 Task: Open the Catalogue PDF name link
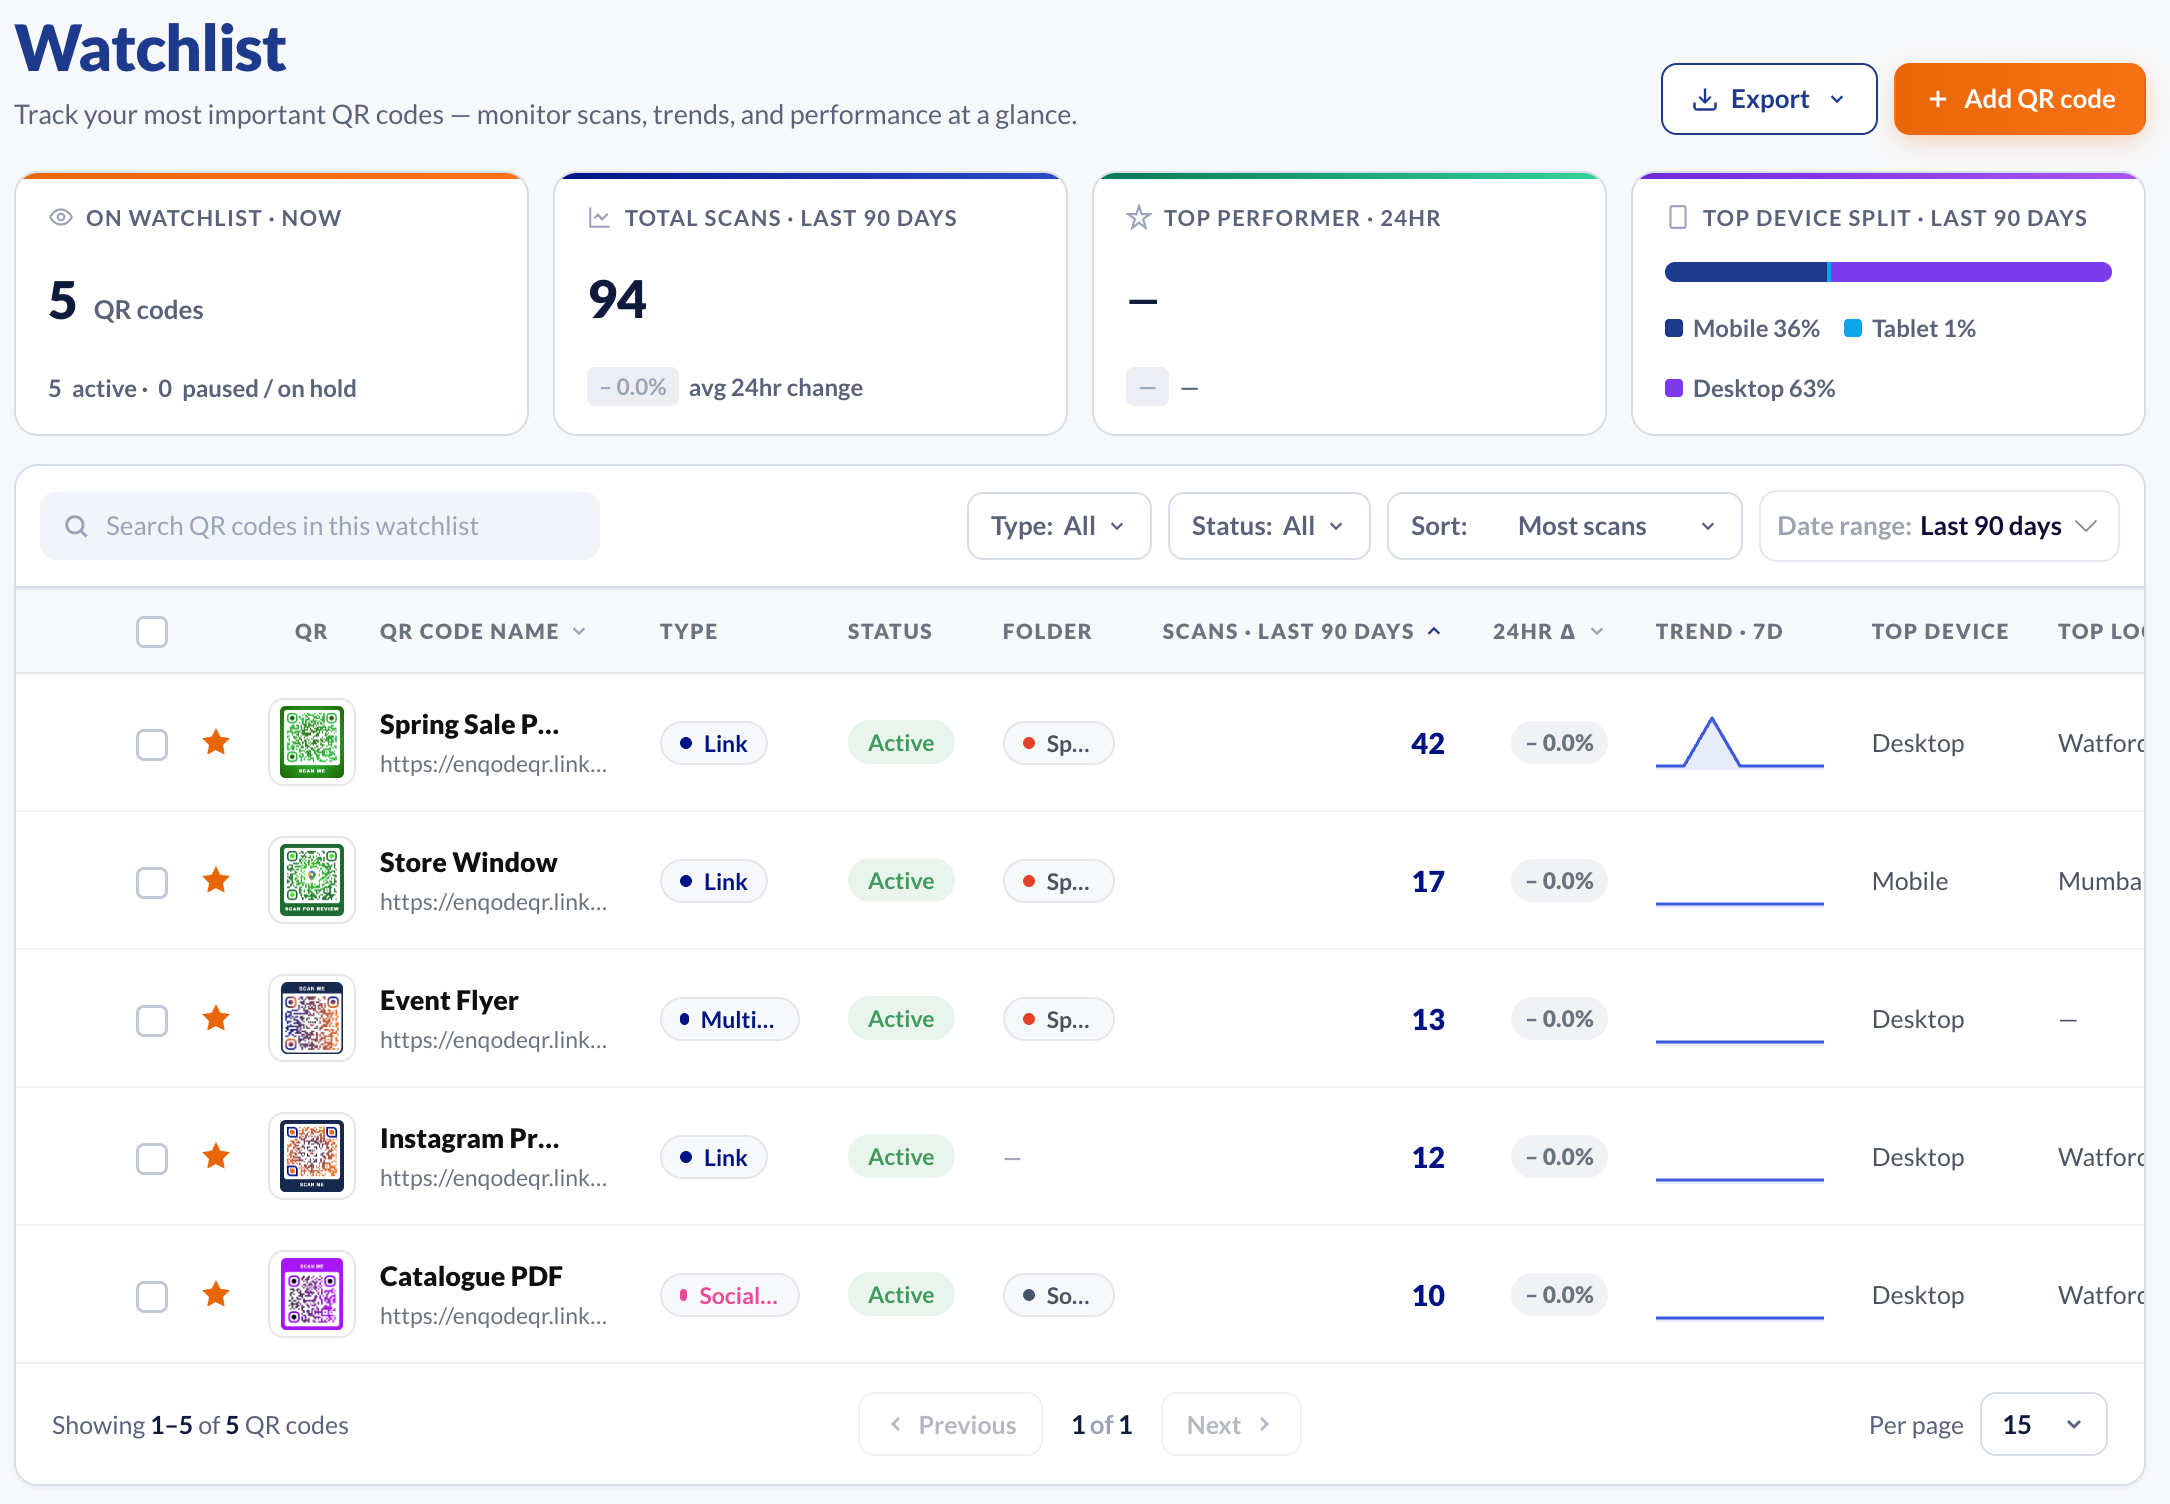tap(471, 1276)
